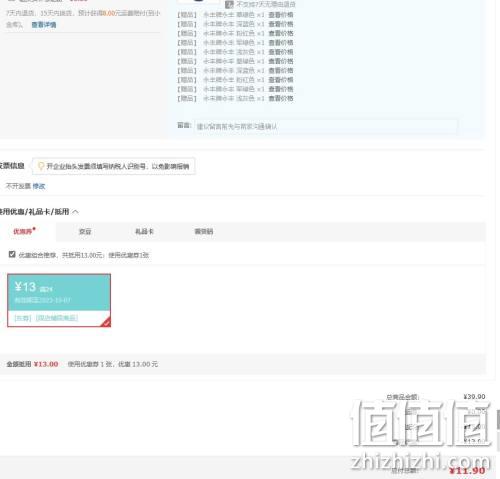Click the 京券 tag on coupon card
This screenshot has height=479, width=500.
click(23, 318)
